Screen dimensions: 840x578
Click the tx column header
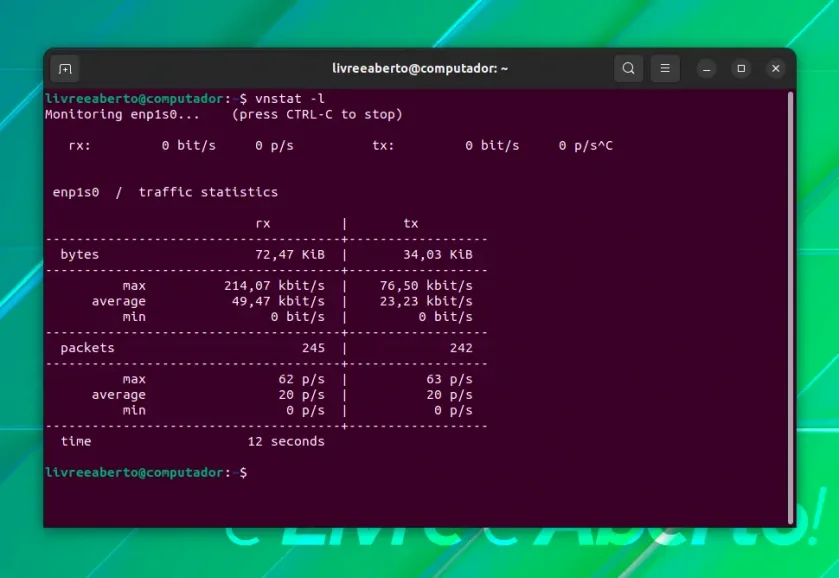pos(410,223)
